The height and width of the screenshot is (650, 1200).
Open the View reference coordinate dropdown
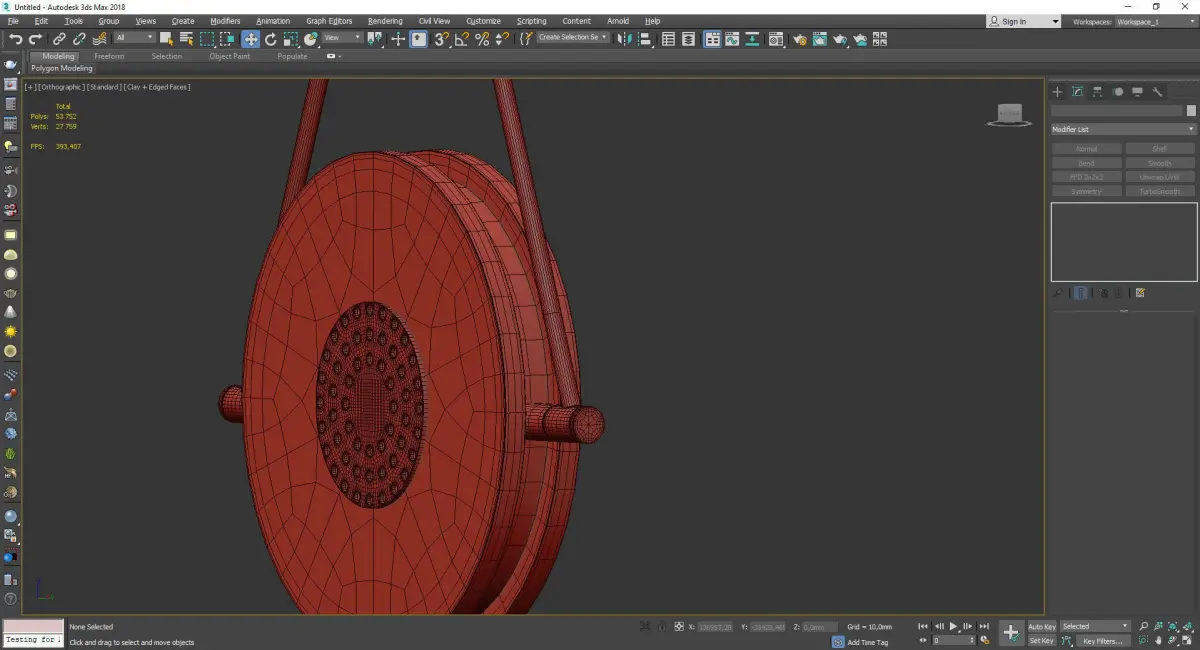click(342, 38)
